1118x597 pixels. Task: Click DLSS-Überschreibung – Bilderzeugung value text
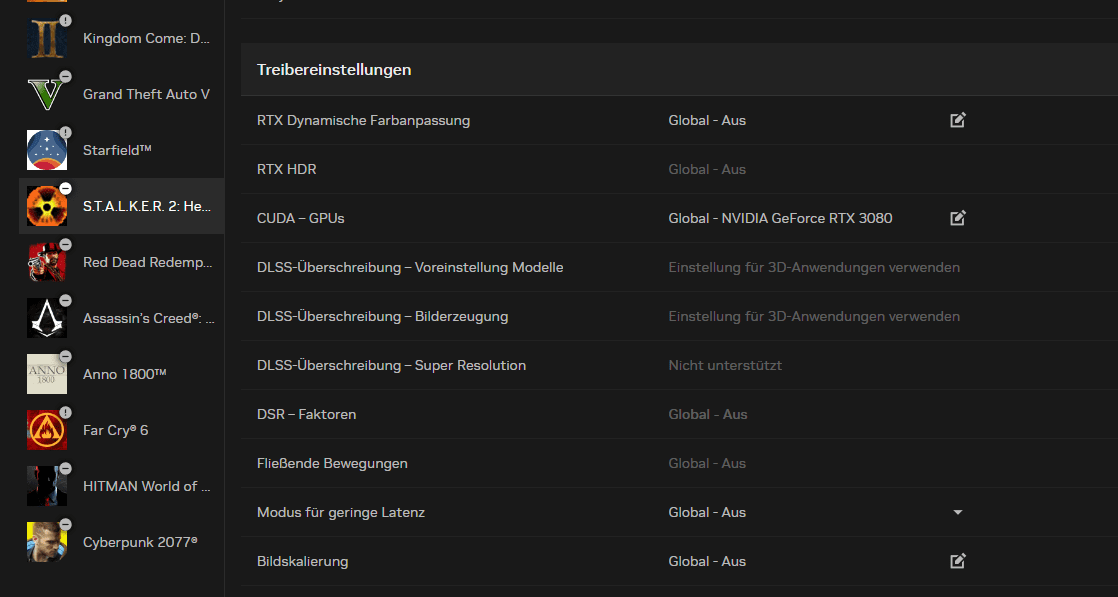(813, 316)
